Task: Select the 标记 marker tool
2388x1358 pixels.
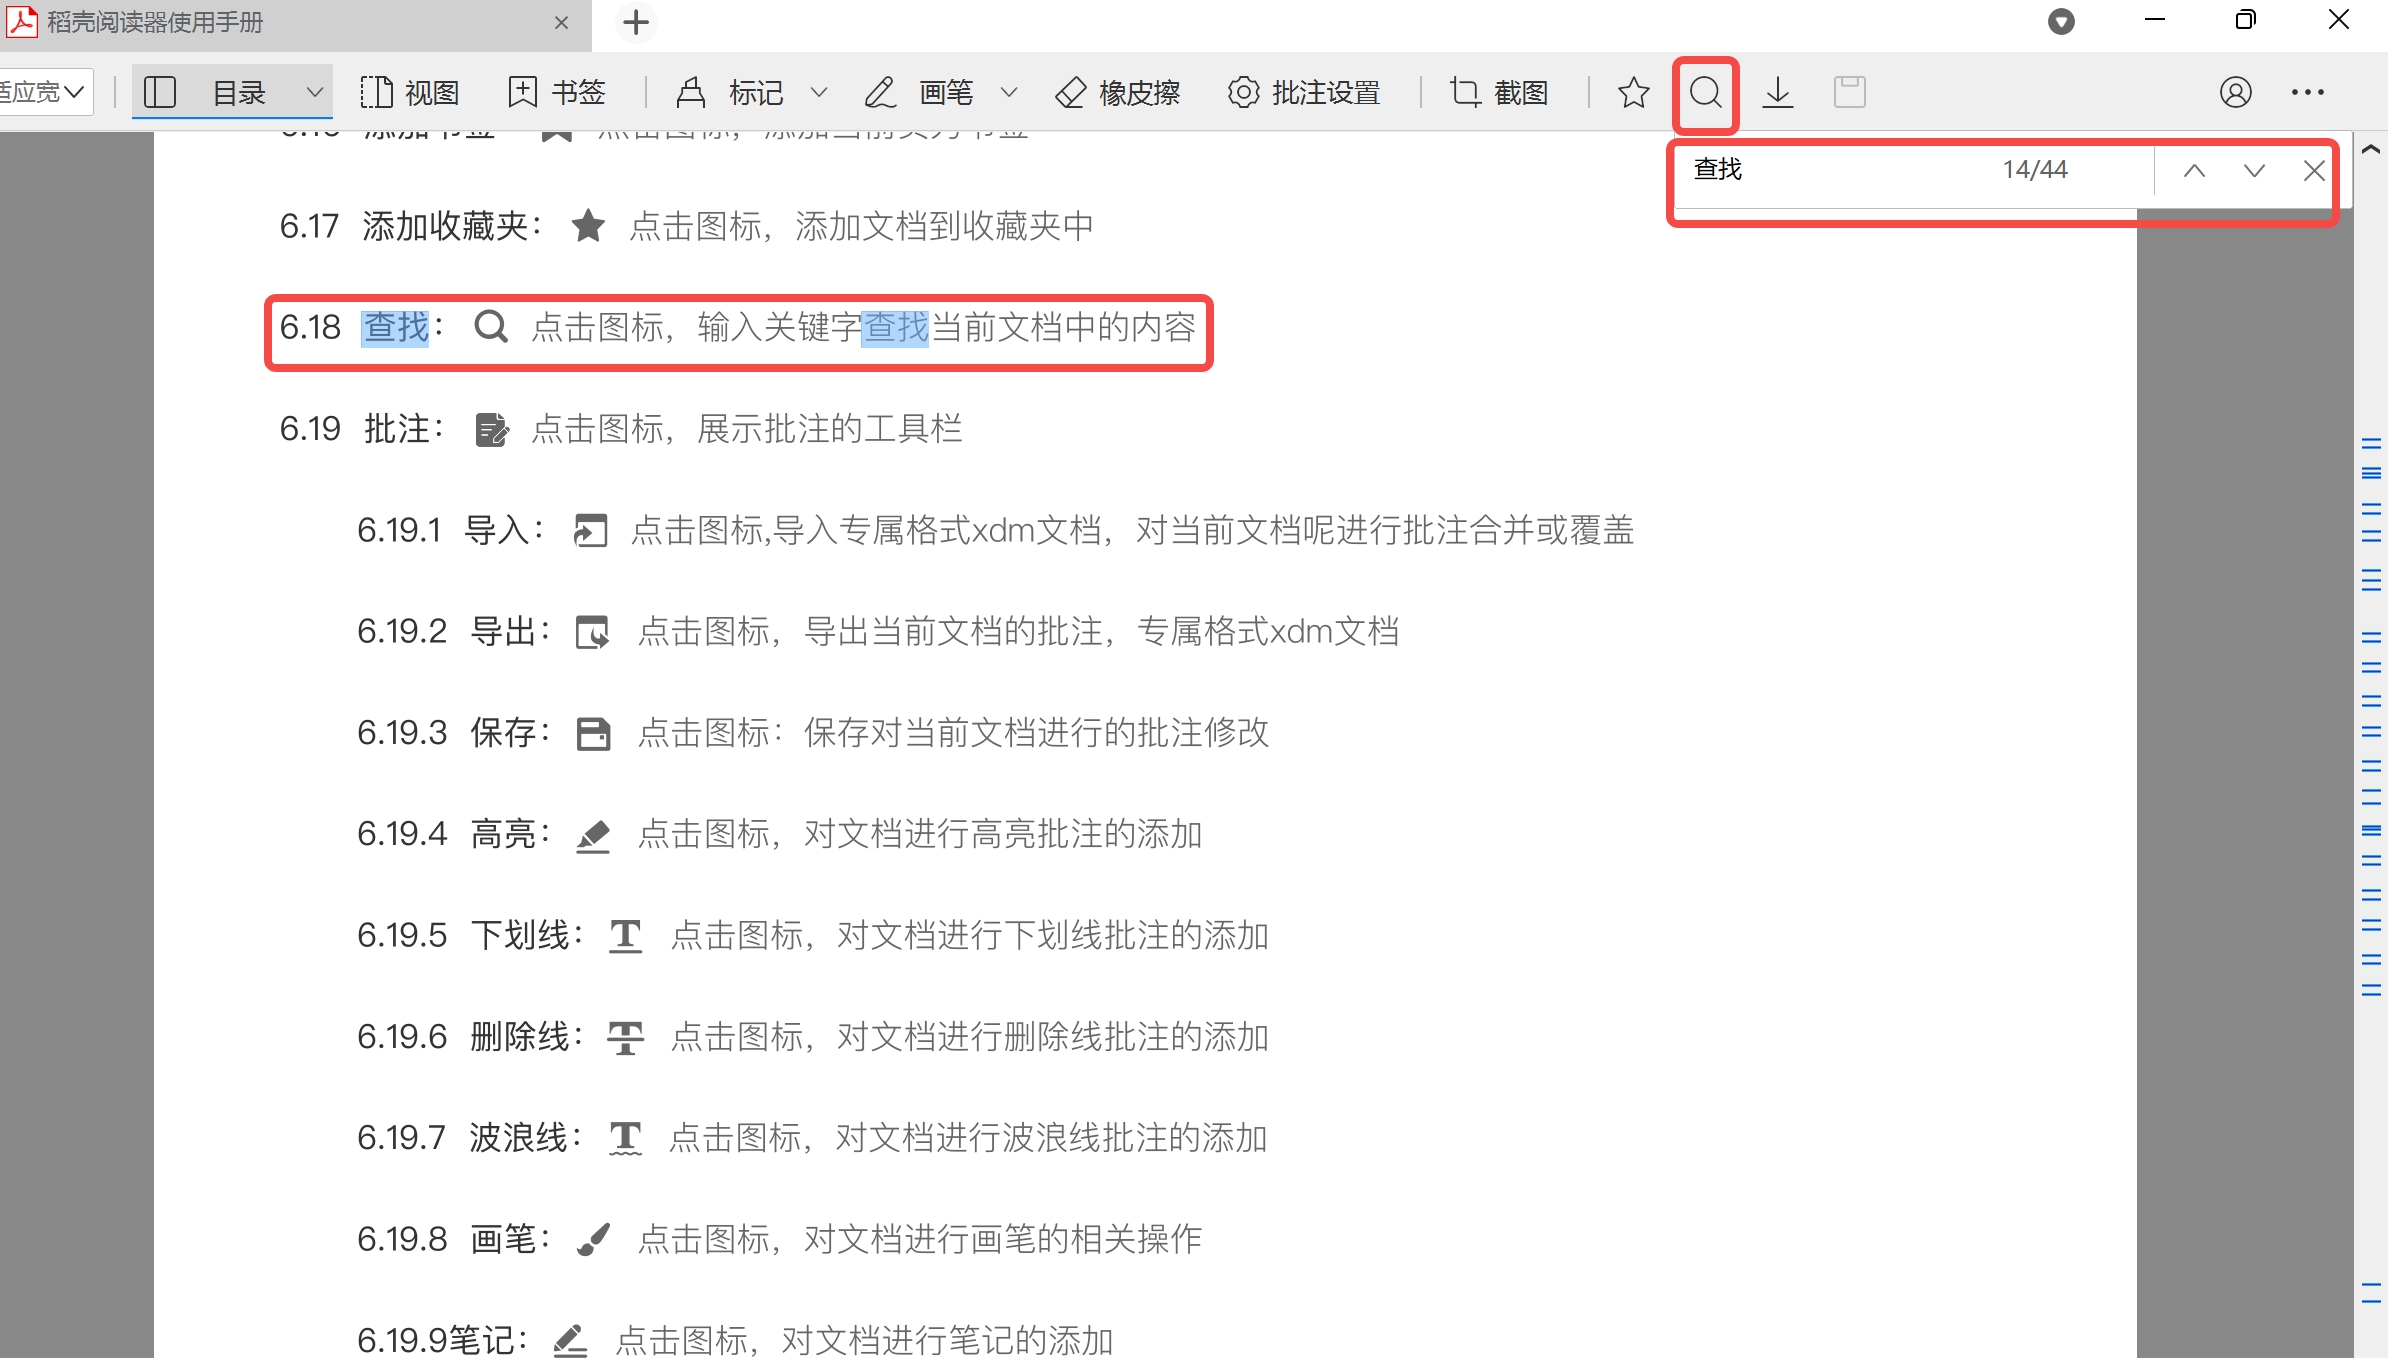Action: click(x=729, y=93)
